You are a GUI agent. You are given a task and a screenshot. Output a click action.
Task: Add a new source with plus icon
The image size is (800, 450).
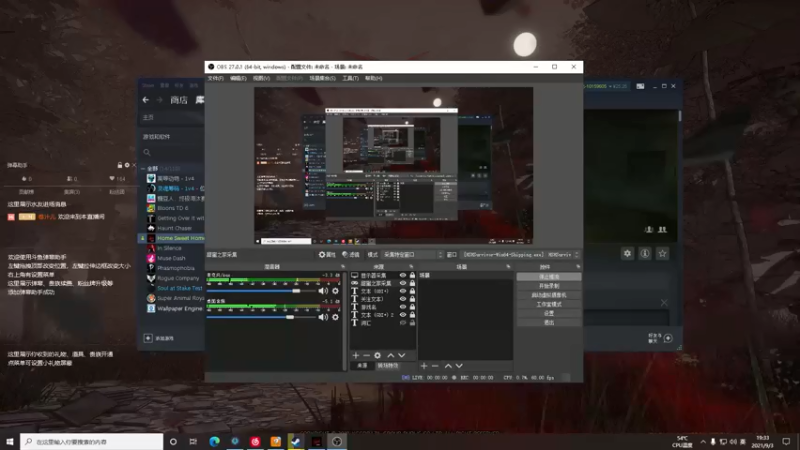click(356, 355)
